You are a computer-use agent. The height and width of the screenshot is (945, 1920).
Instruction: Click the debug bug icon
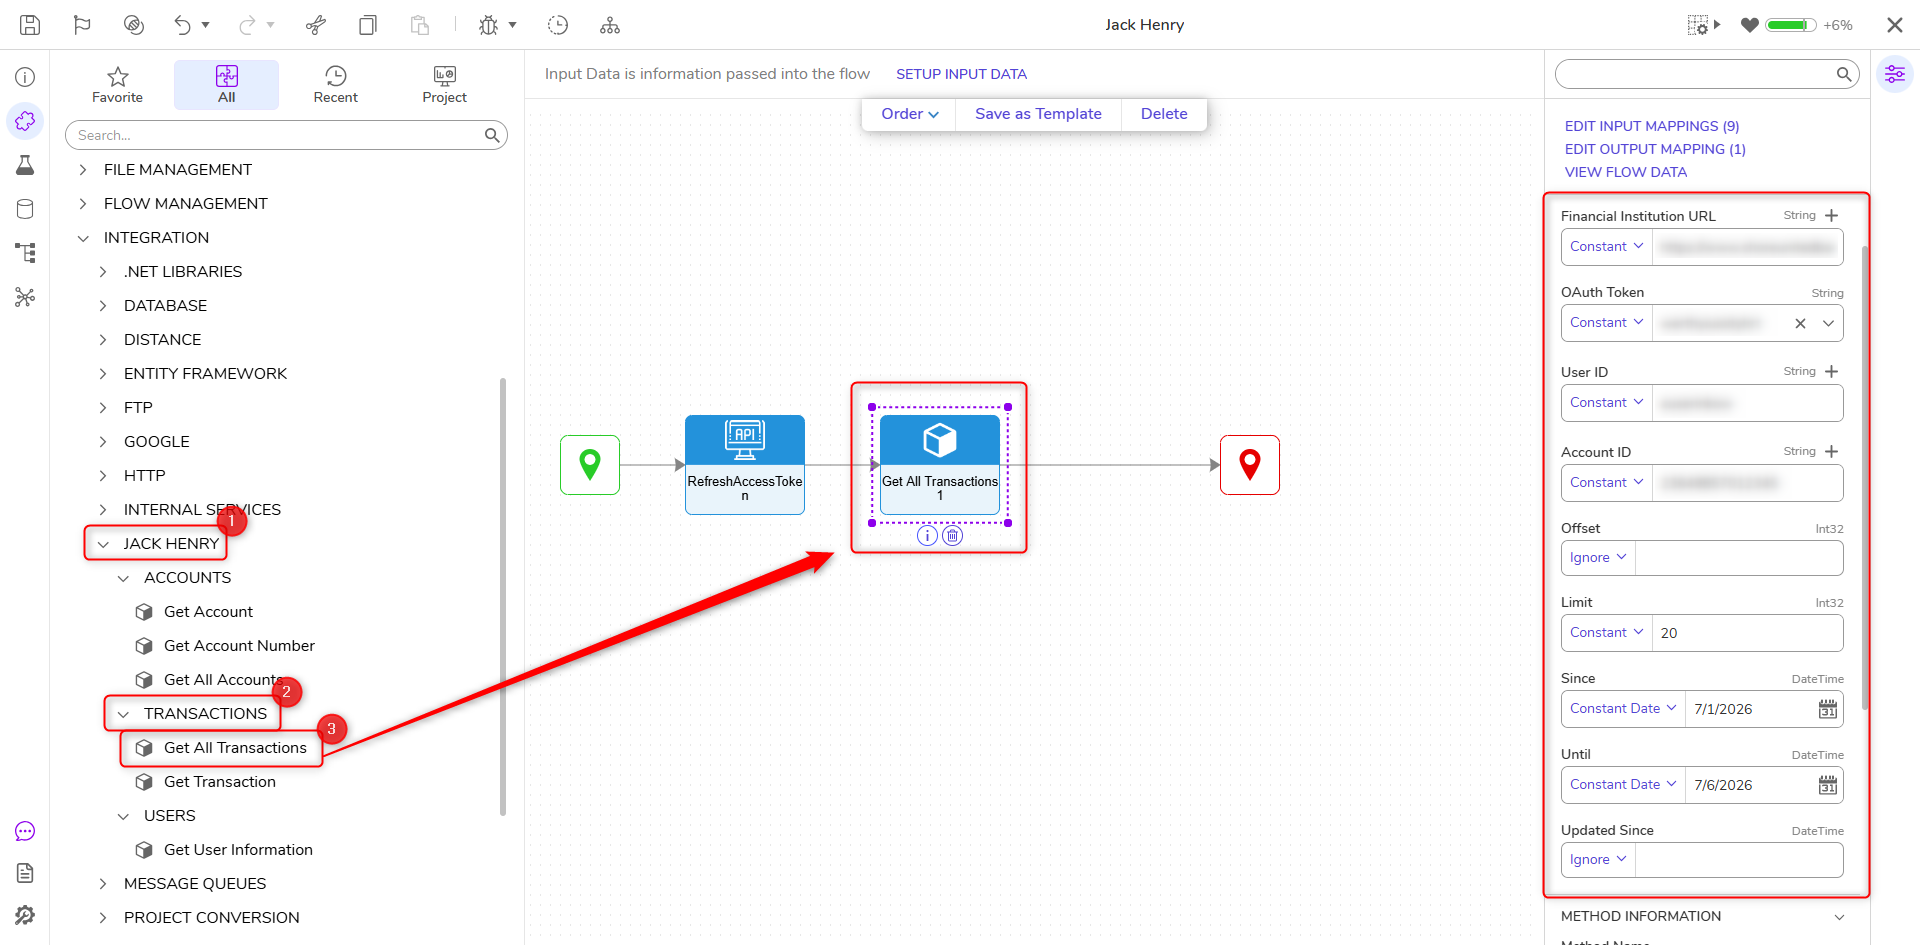click(x=488, y=25)
